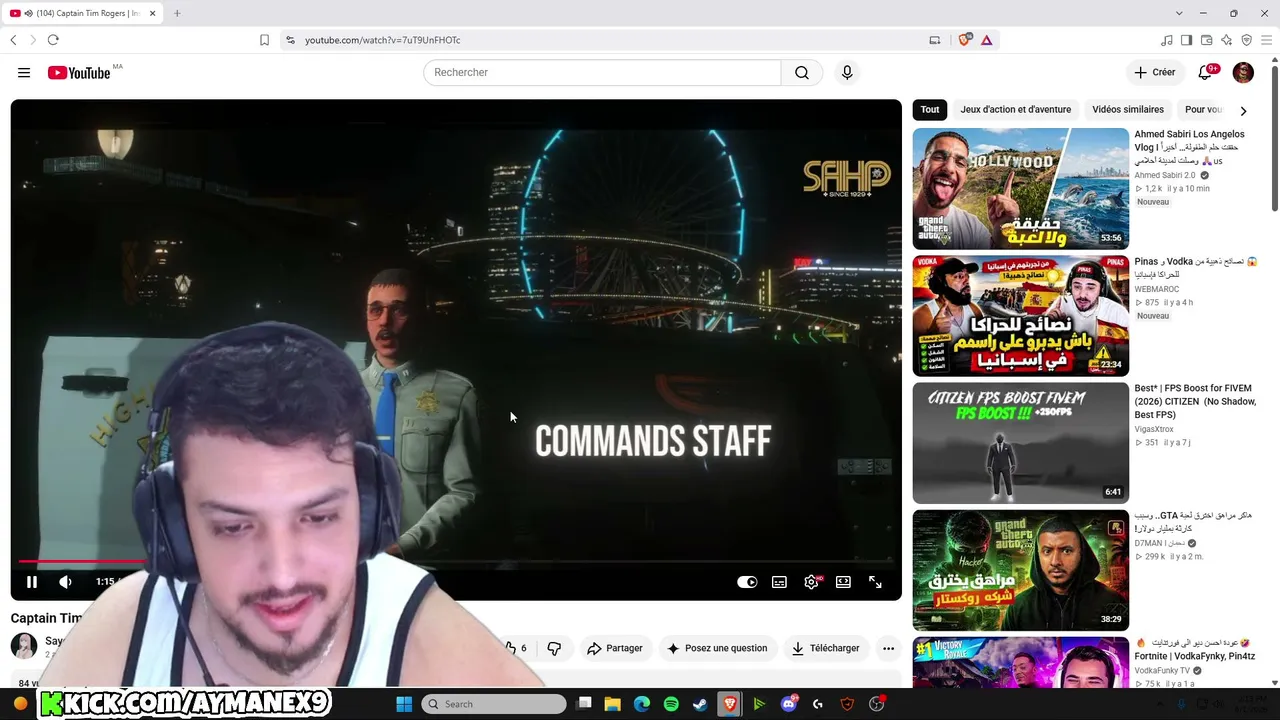Go to the YouTube home logo
Screen dimensions: 1280x720
click(79, 73)
